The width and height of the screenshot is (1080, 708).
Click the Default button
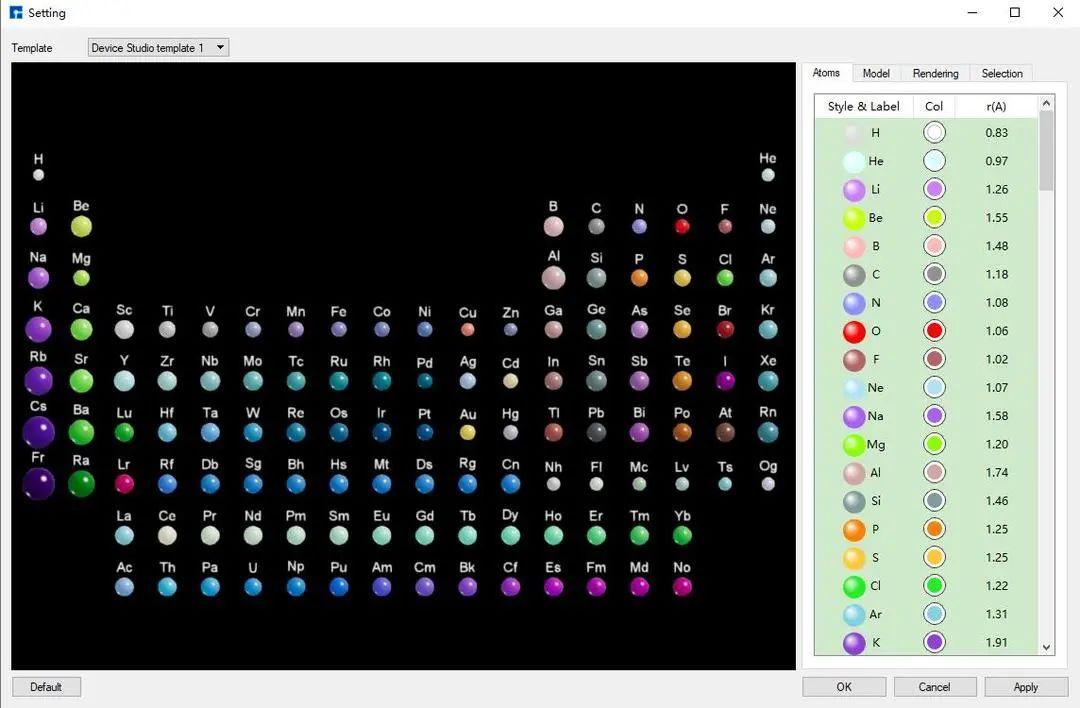(46, 687)
